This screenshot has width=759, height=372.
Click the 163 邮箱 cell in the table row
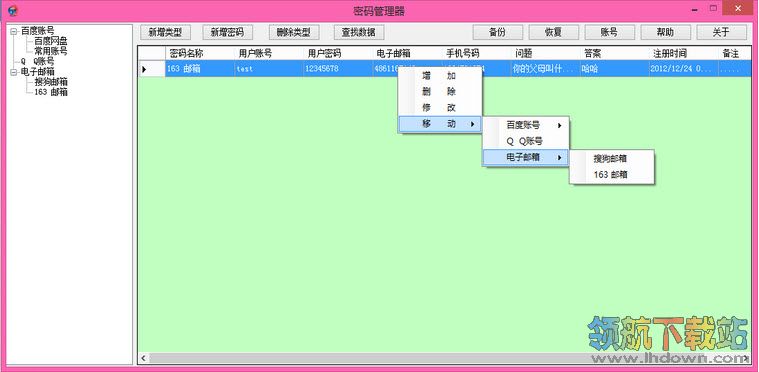[x=200, y=69]
